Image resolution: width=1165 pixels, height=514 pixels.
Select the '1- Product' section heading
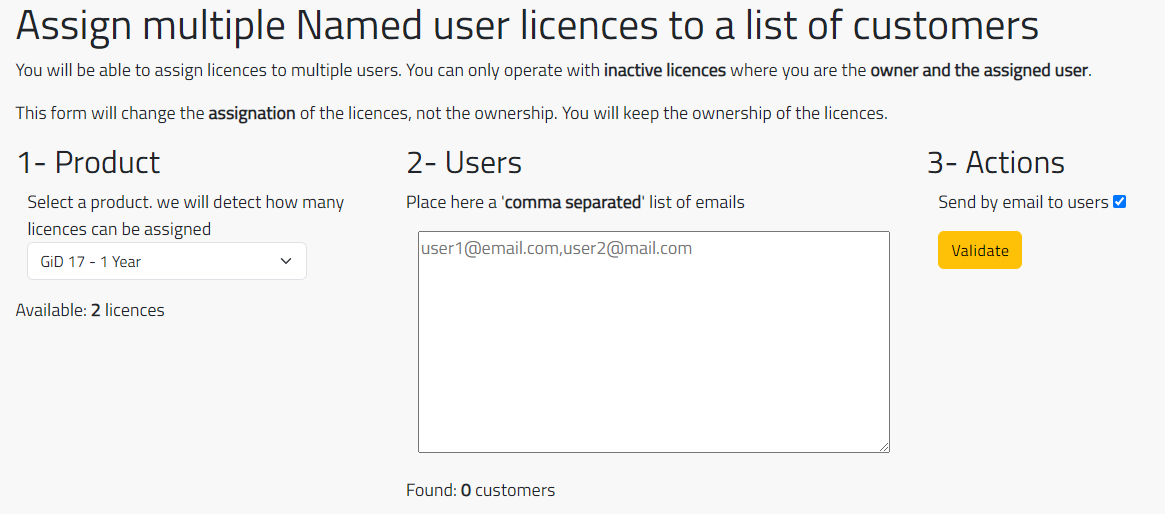point(88,163)
